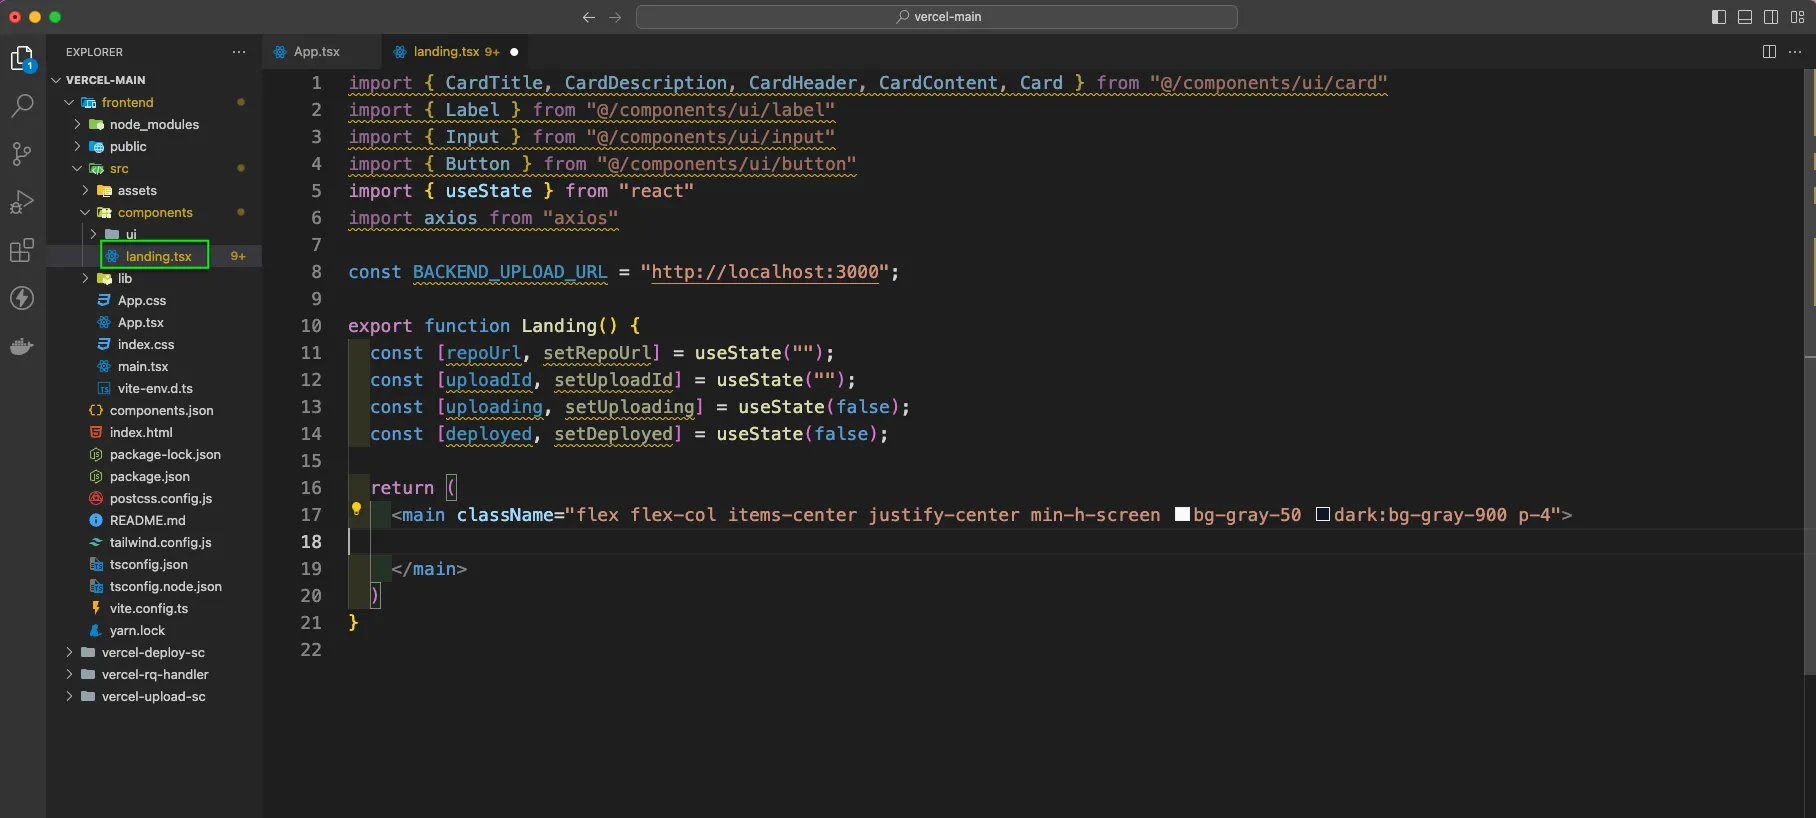
Task: Open package.json file
Action: 150,476
